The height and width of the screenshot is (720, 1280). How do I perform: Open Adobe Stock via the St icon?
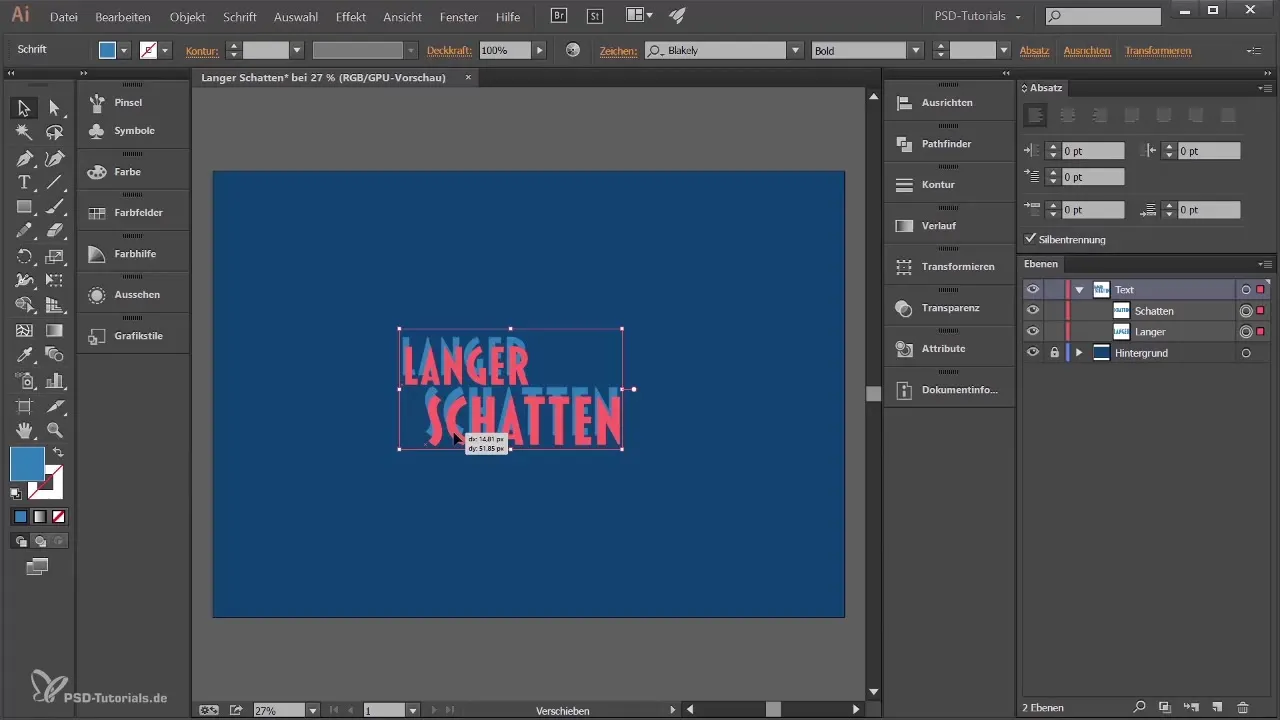[596, 16]
